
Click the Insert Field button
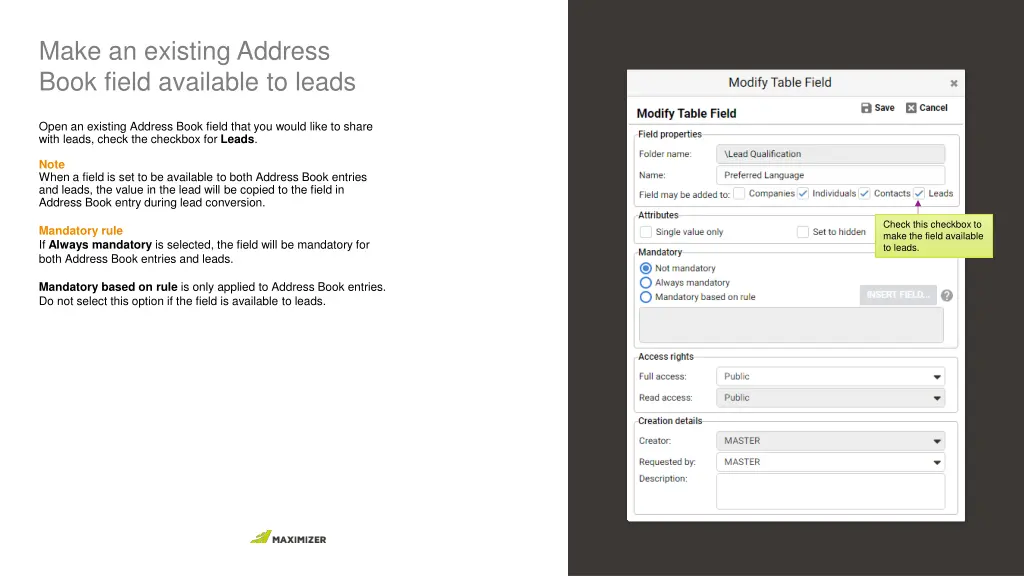click(898, 295)
